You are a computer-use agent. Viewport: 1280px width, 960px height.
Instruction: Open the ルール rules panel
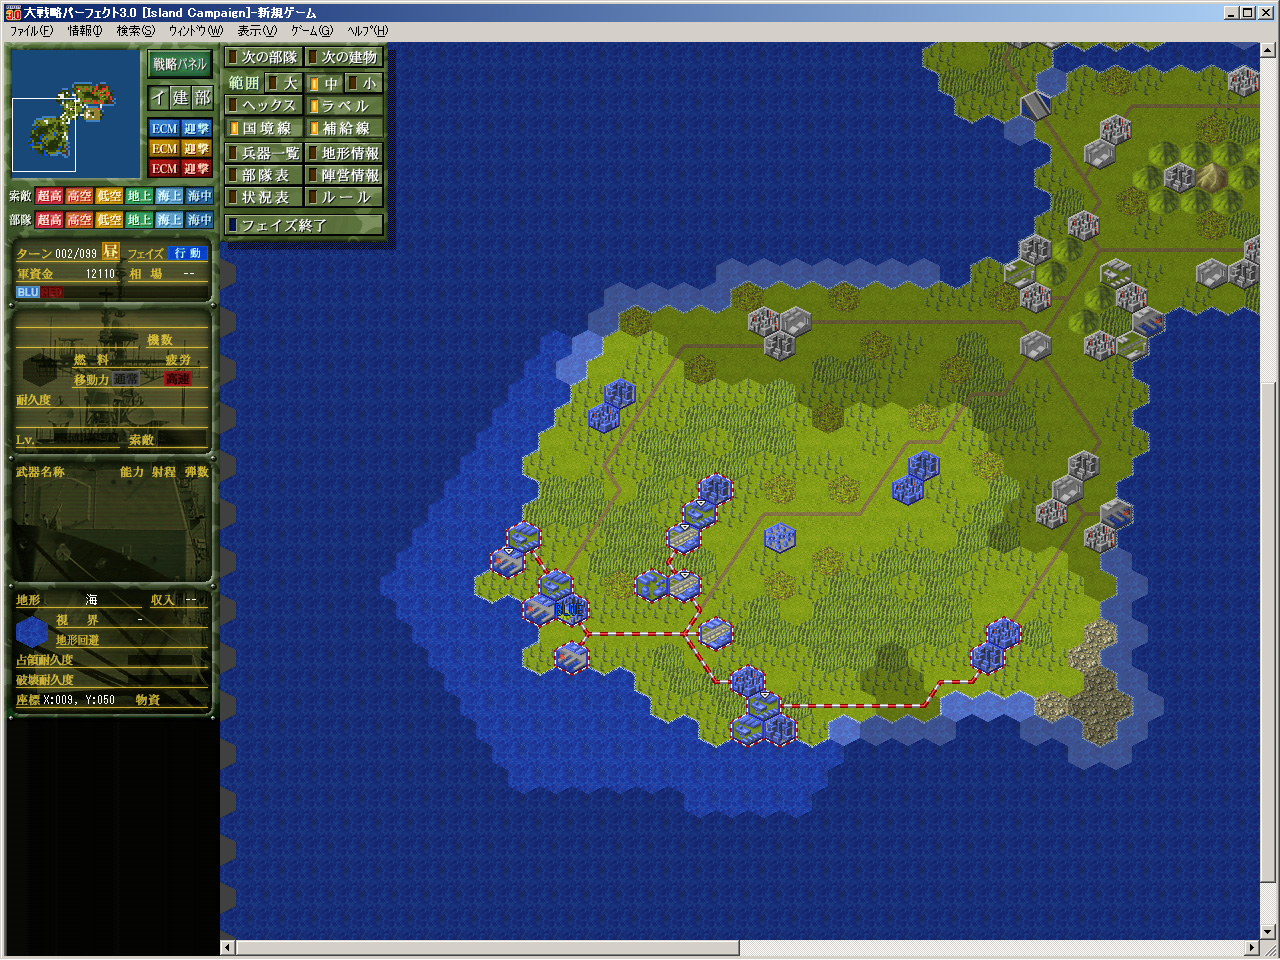tap(344, 197)
